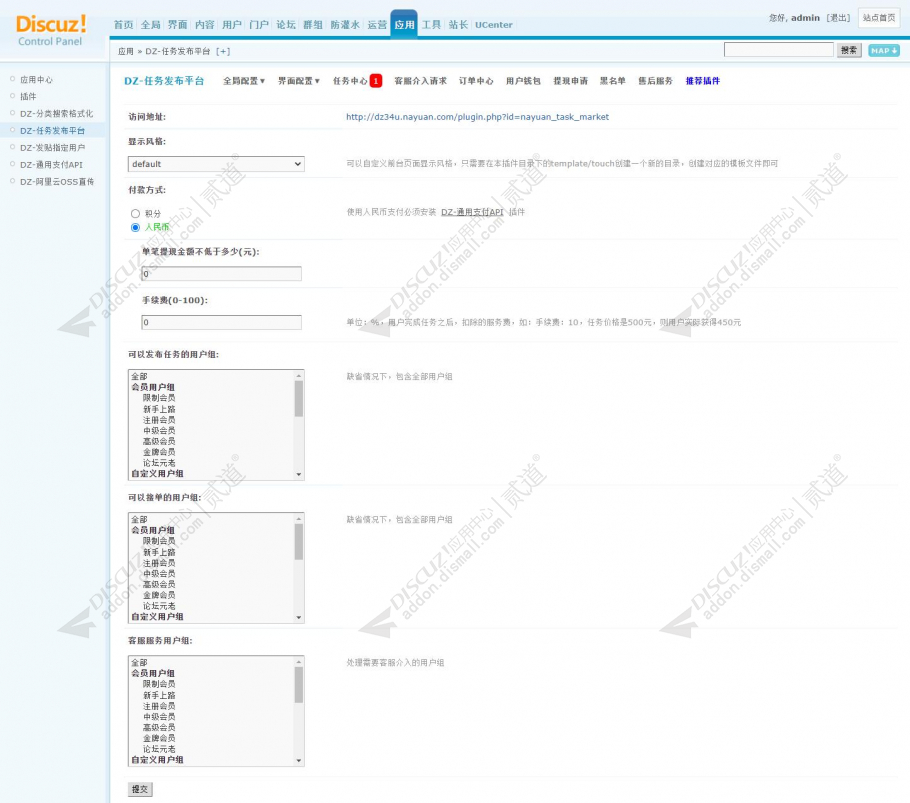Switch to the 客服介入请求 tab
Screen dimensions: 910x803
tap(420, 81)
